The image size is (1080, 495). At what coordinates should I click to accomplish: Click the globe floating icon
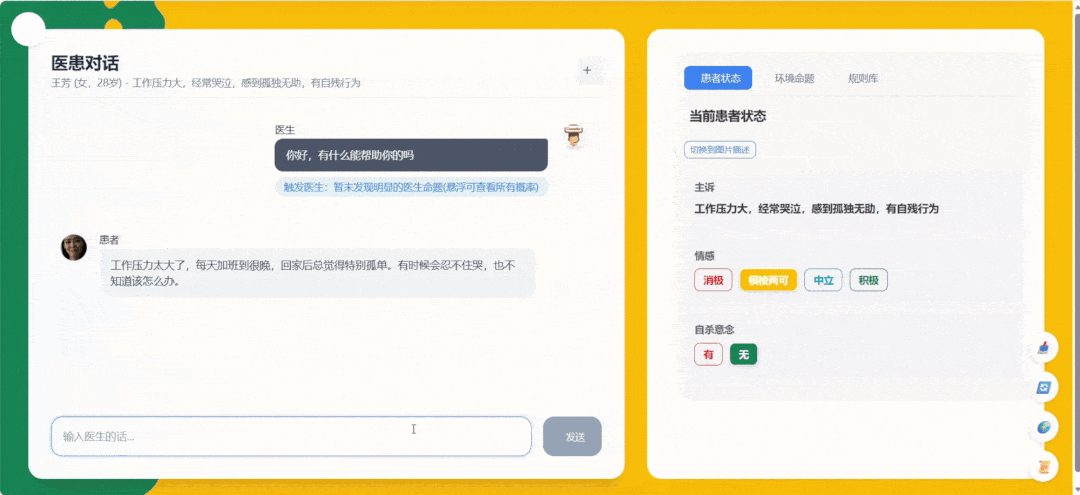pyautogui.click(x=1044, y=428)
